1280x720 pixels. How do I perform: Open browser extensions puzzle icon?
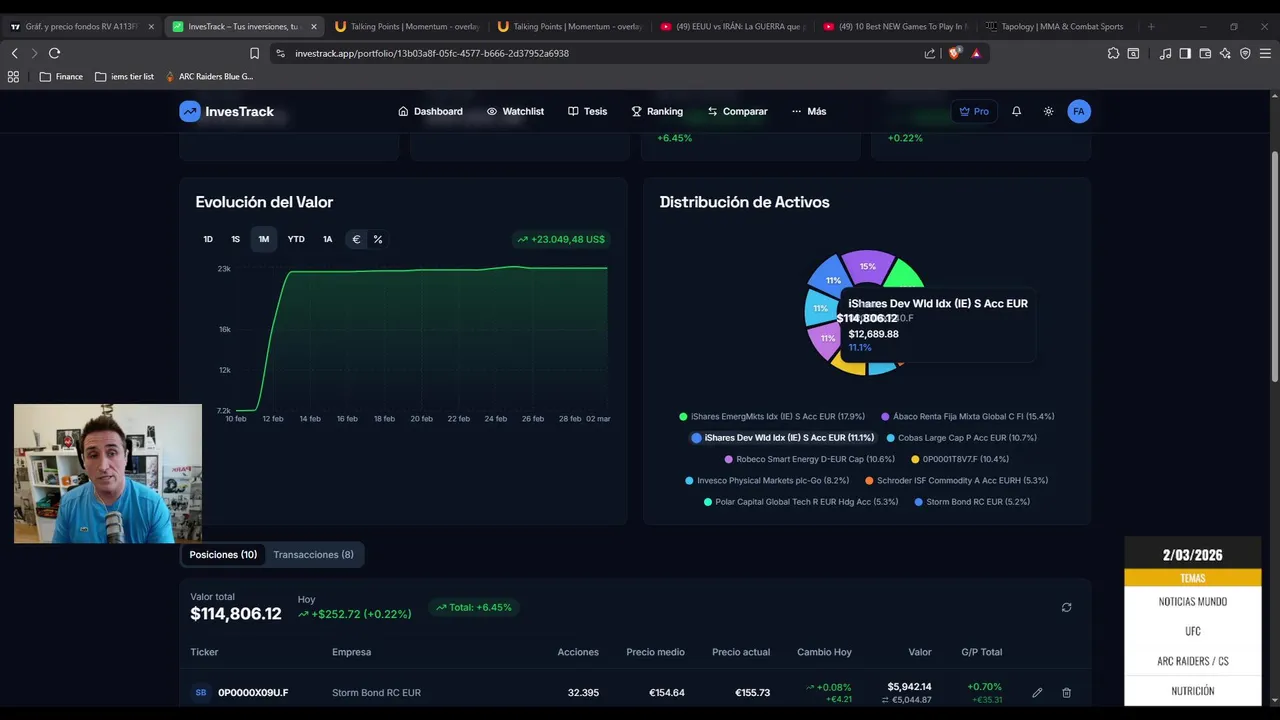pyautogui.click(x=1113, y=53)
